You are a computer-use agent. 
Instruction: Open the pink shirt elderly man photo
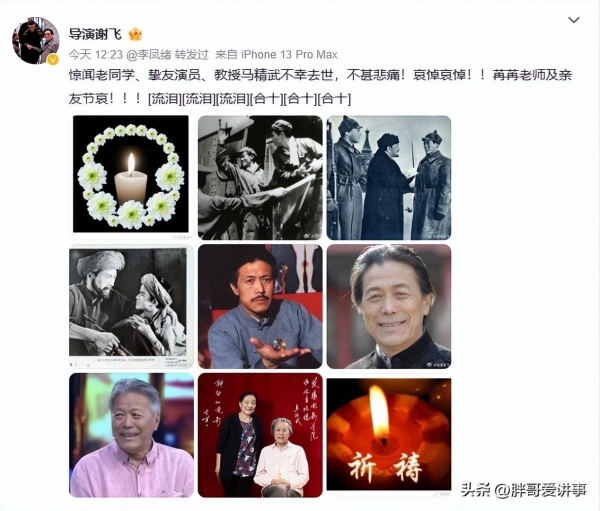coord(131,435)
